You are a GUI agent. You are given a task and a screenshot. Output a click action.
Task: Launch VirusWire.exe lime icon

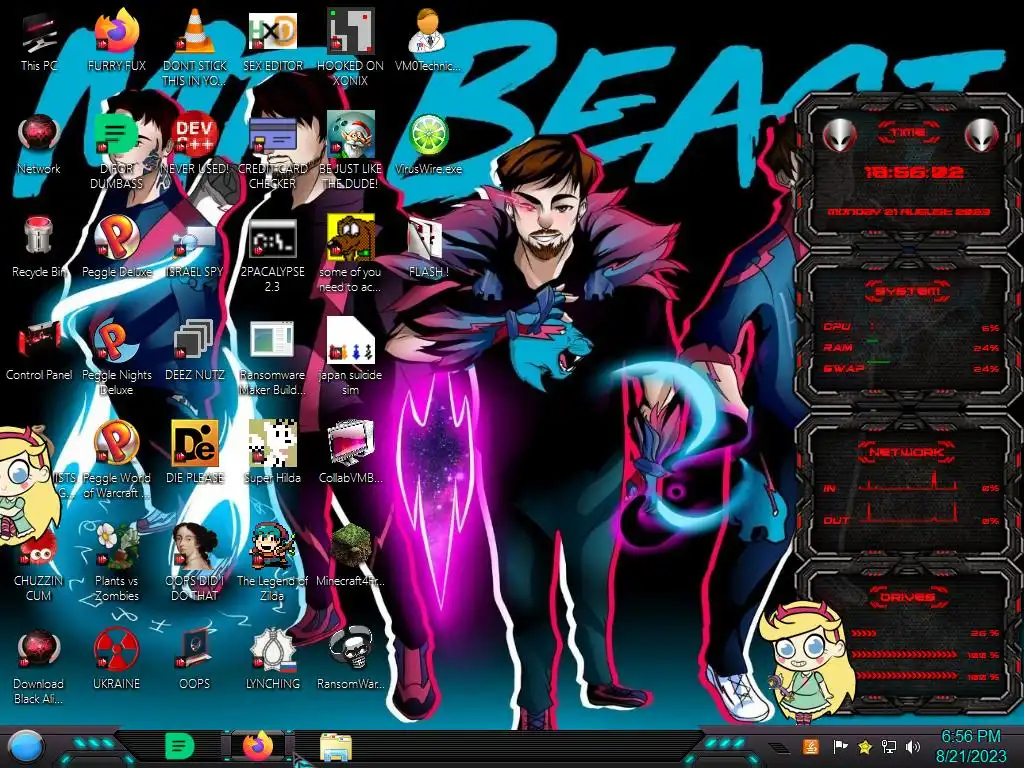click(428, 145)
